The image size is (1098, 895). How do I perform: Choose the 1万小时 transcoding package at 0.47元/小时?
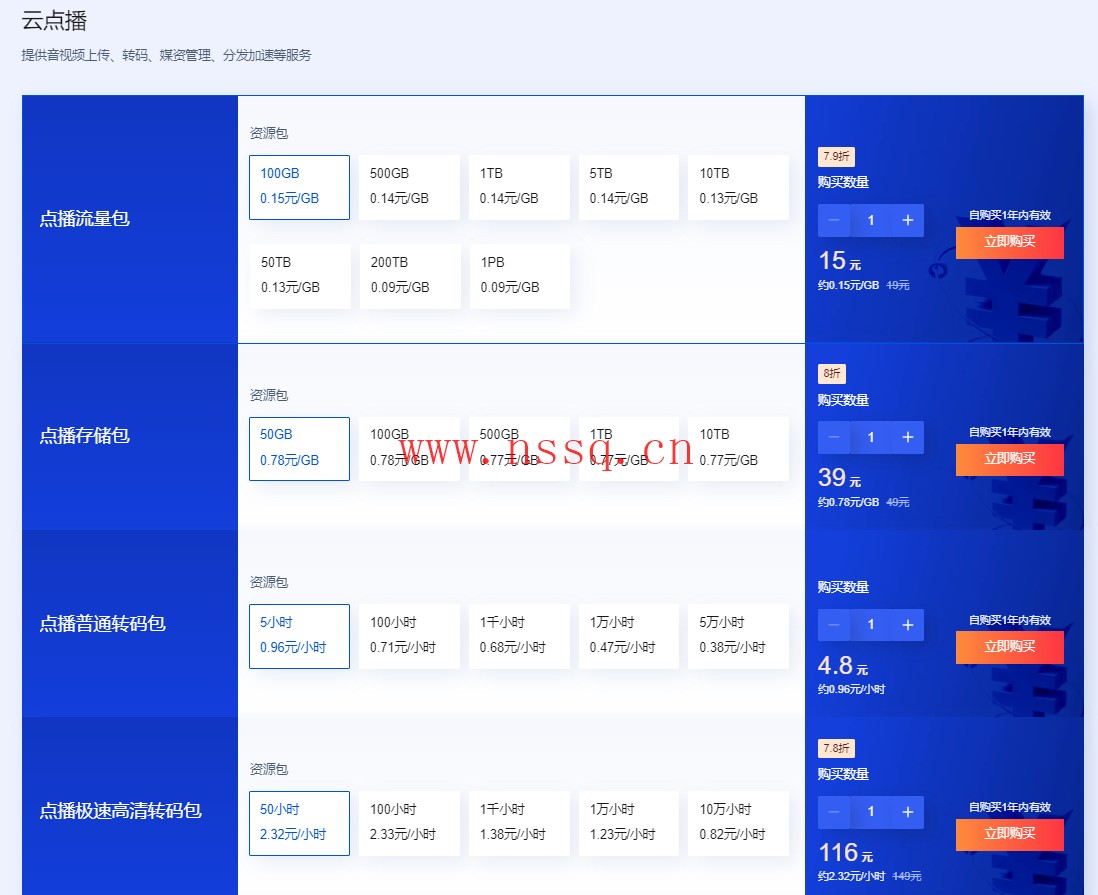click(x=629, y=636)
